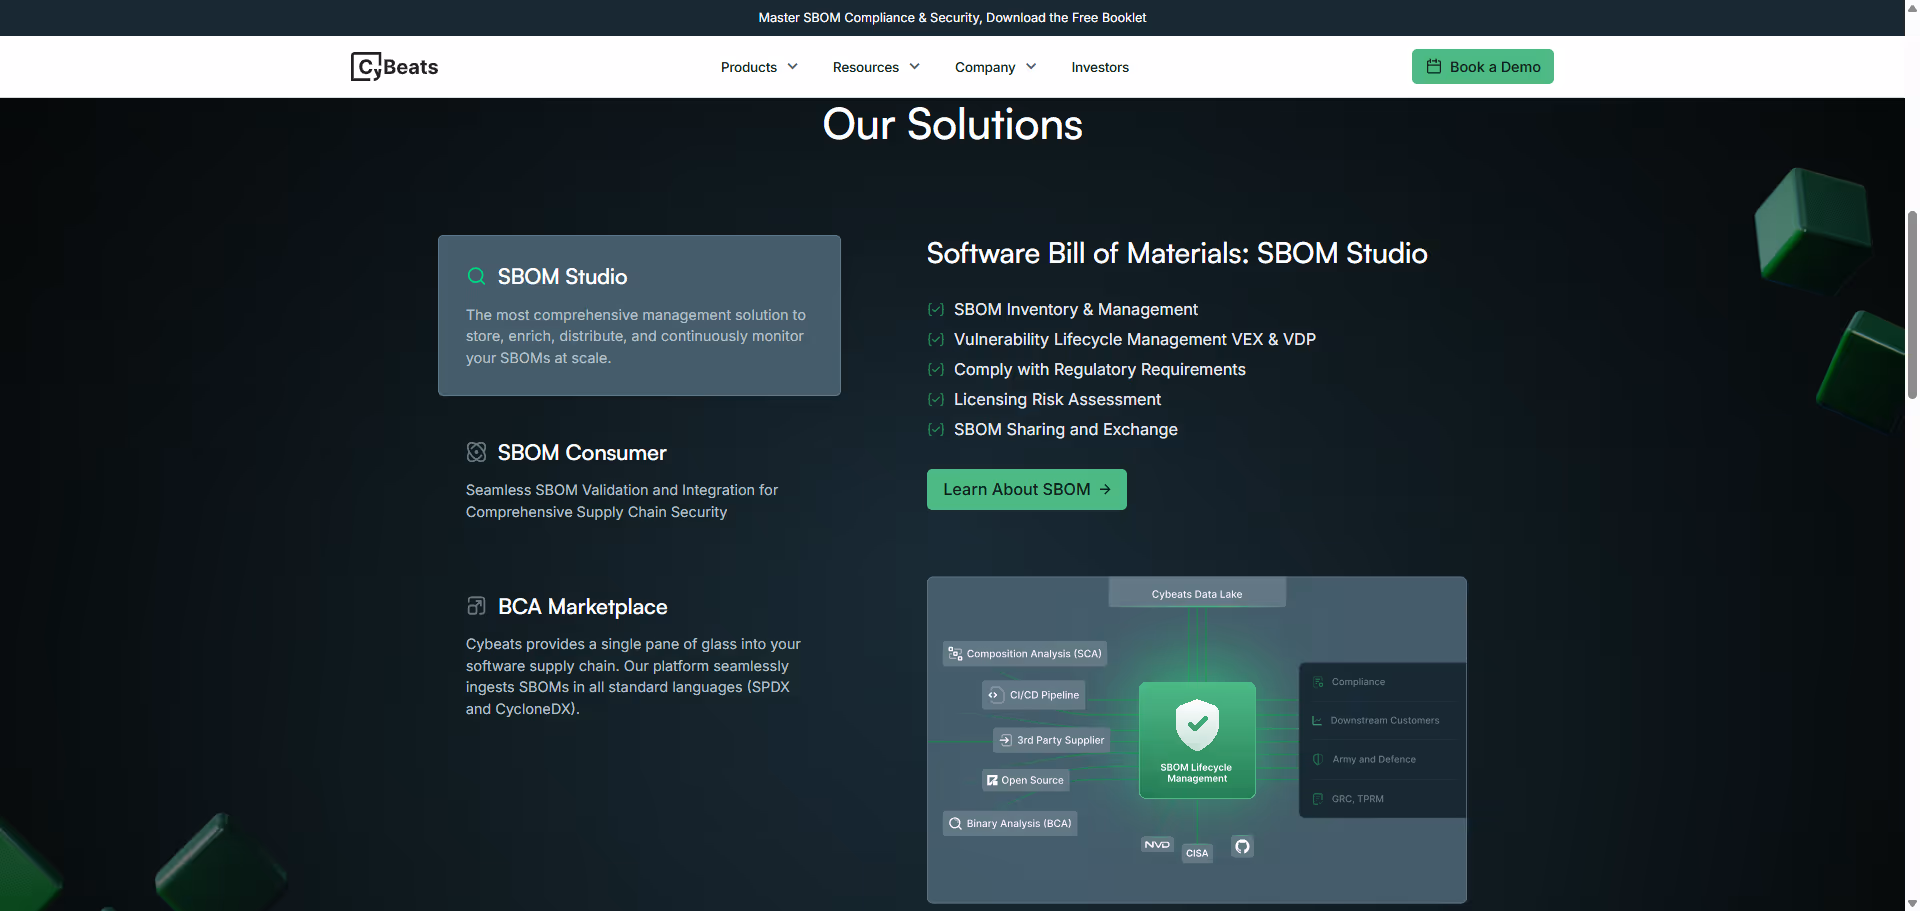Click 'Comply with Regulatory Requirements' text

click(x=1100, y=370)
